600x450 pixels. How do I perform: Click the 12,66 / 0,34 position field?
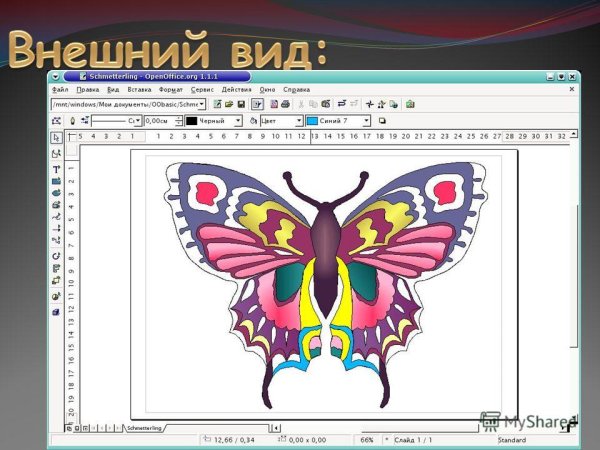point(234,440)
